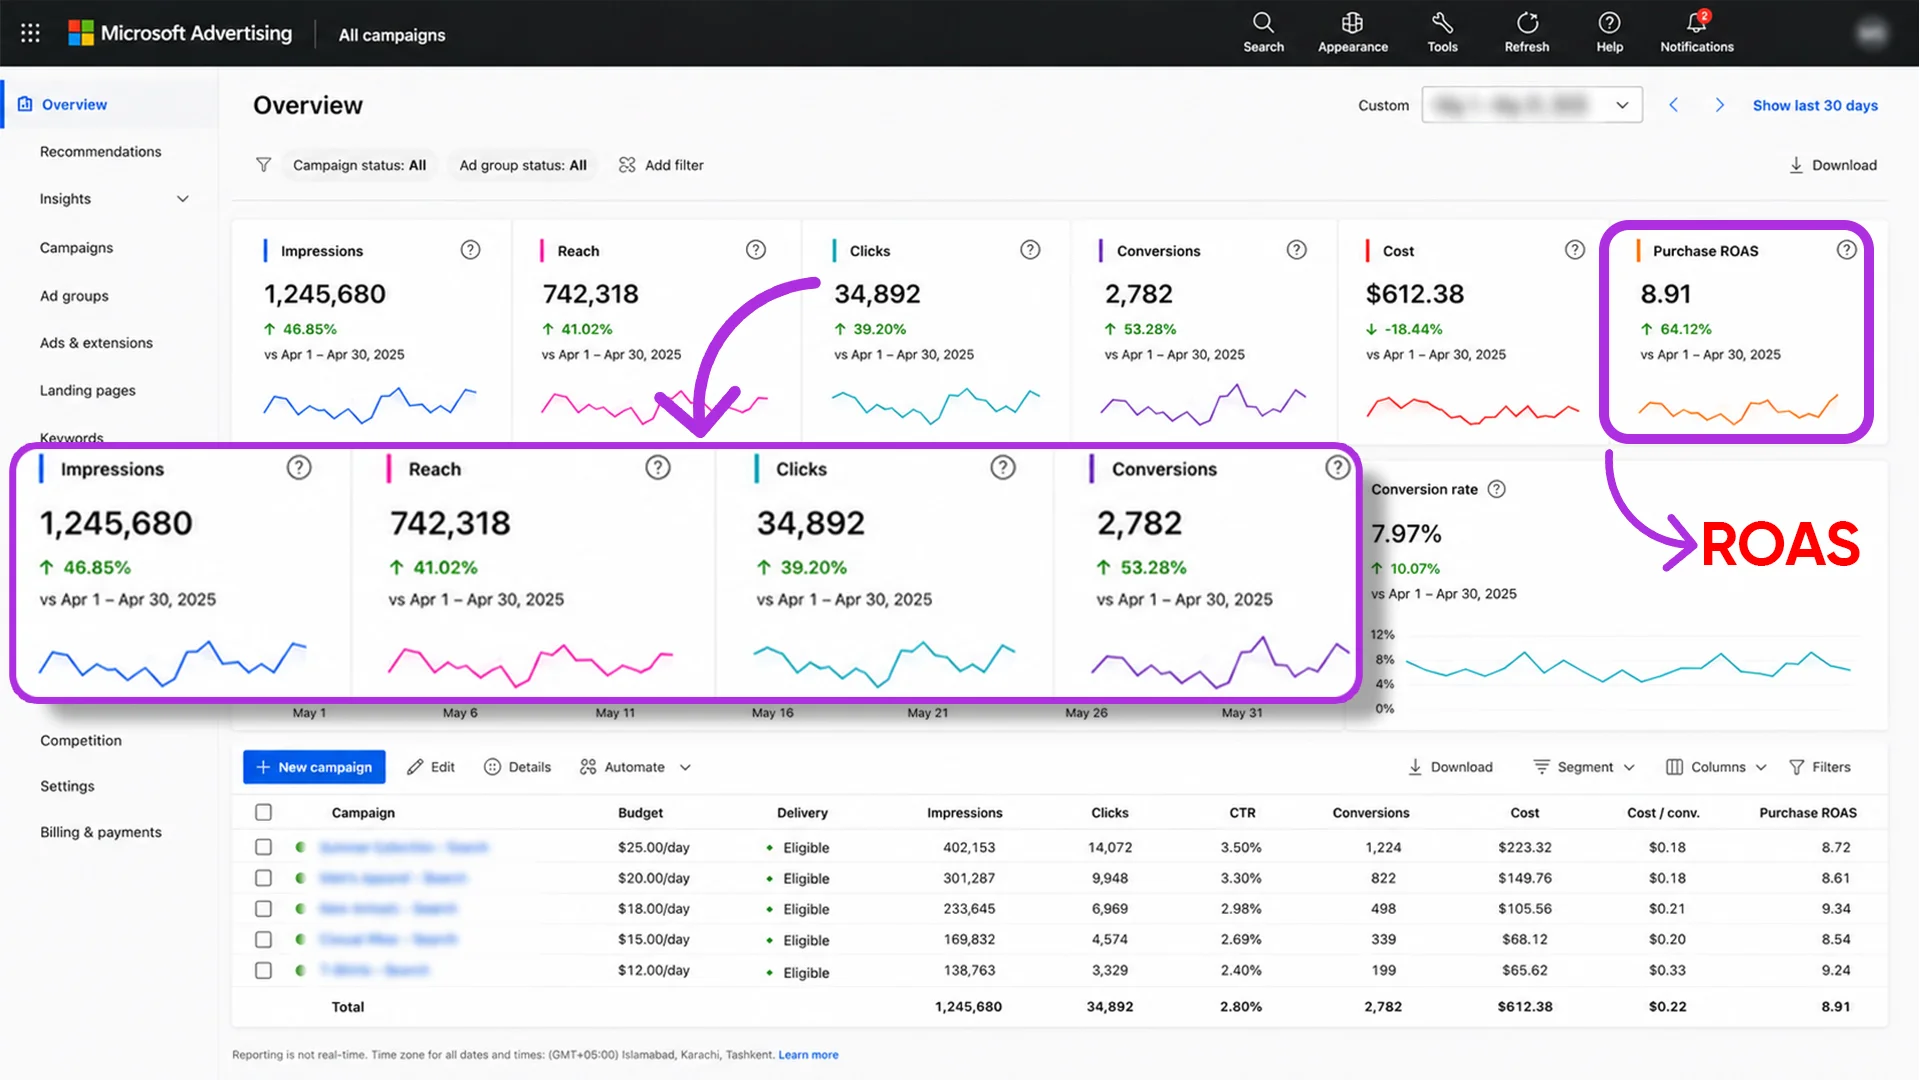Go to the previous date range arrow
This screenshot has height=1080, width=1920.
coord(1673,105)
